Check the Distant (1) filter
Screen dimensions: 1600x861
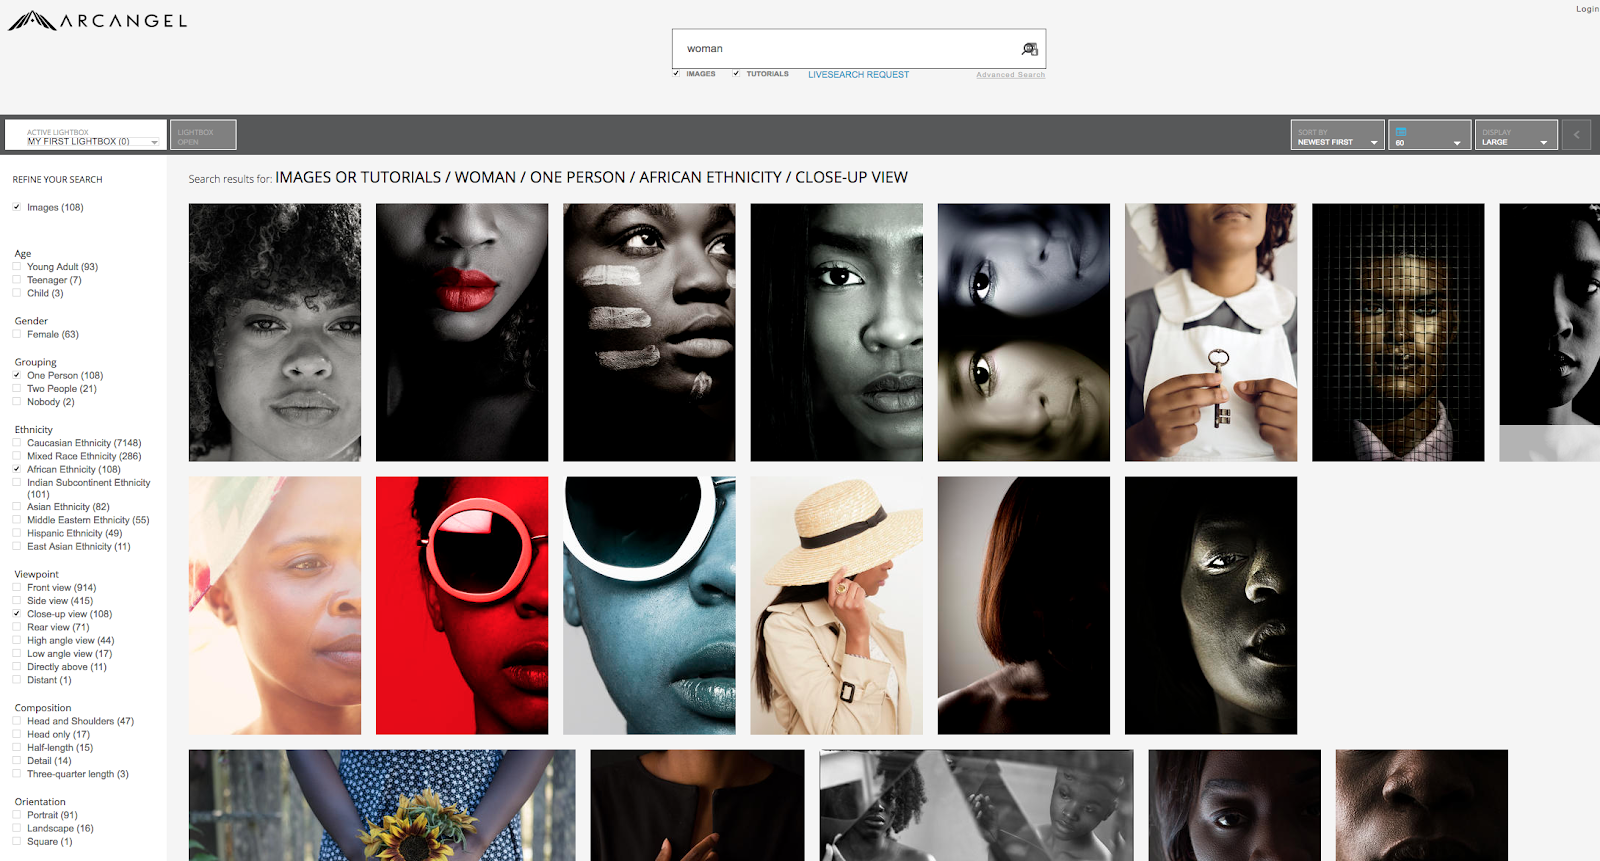[x=17, y=680]
